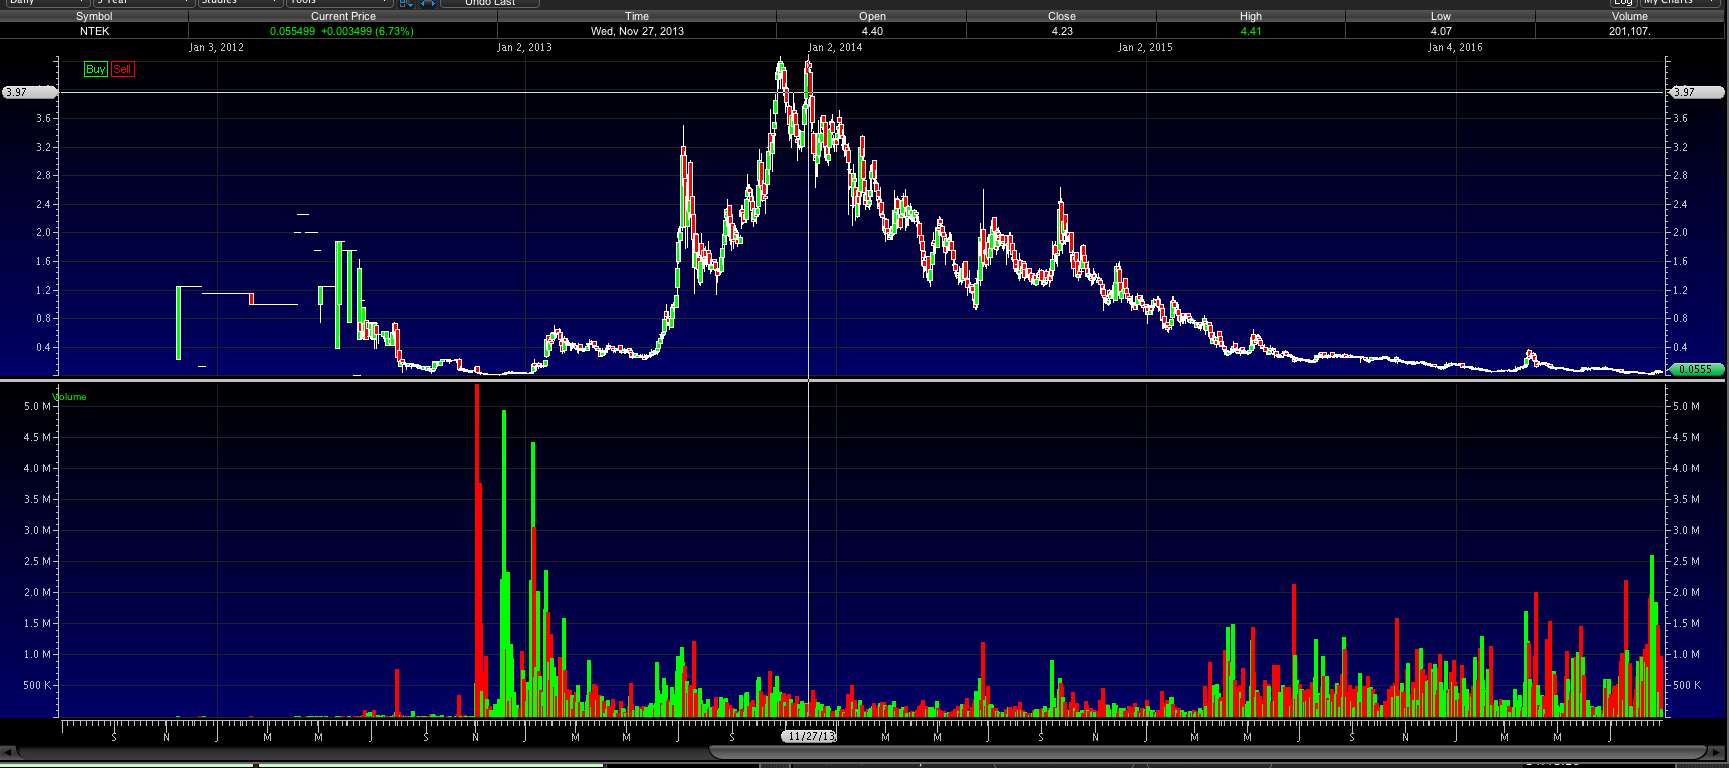Click the Open column header
Viewport: 1729px width, 768px height.
872,16
